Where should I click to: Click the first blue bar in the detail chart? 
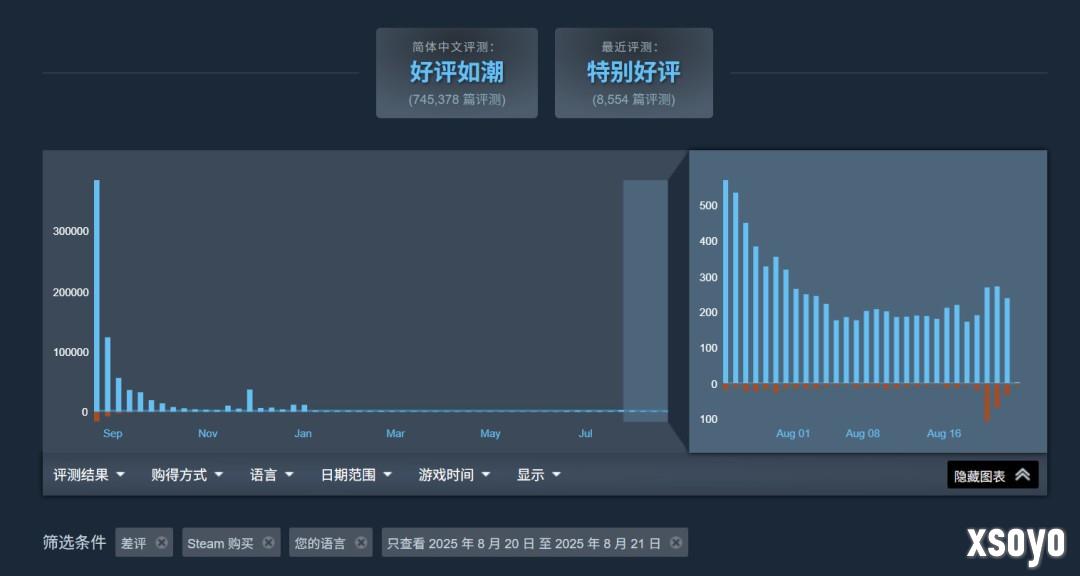[725, 282]
